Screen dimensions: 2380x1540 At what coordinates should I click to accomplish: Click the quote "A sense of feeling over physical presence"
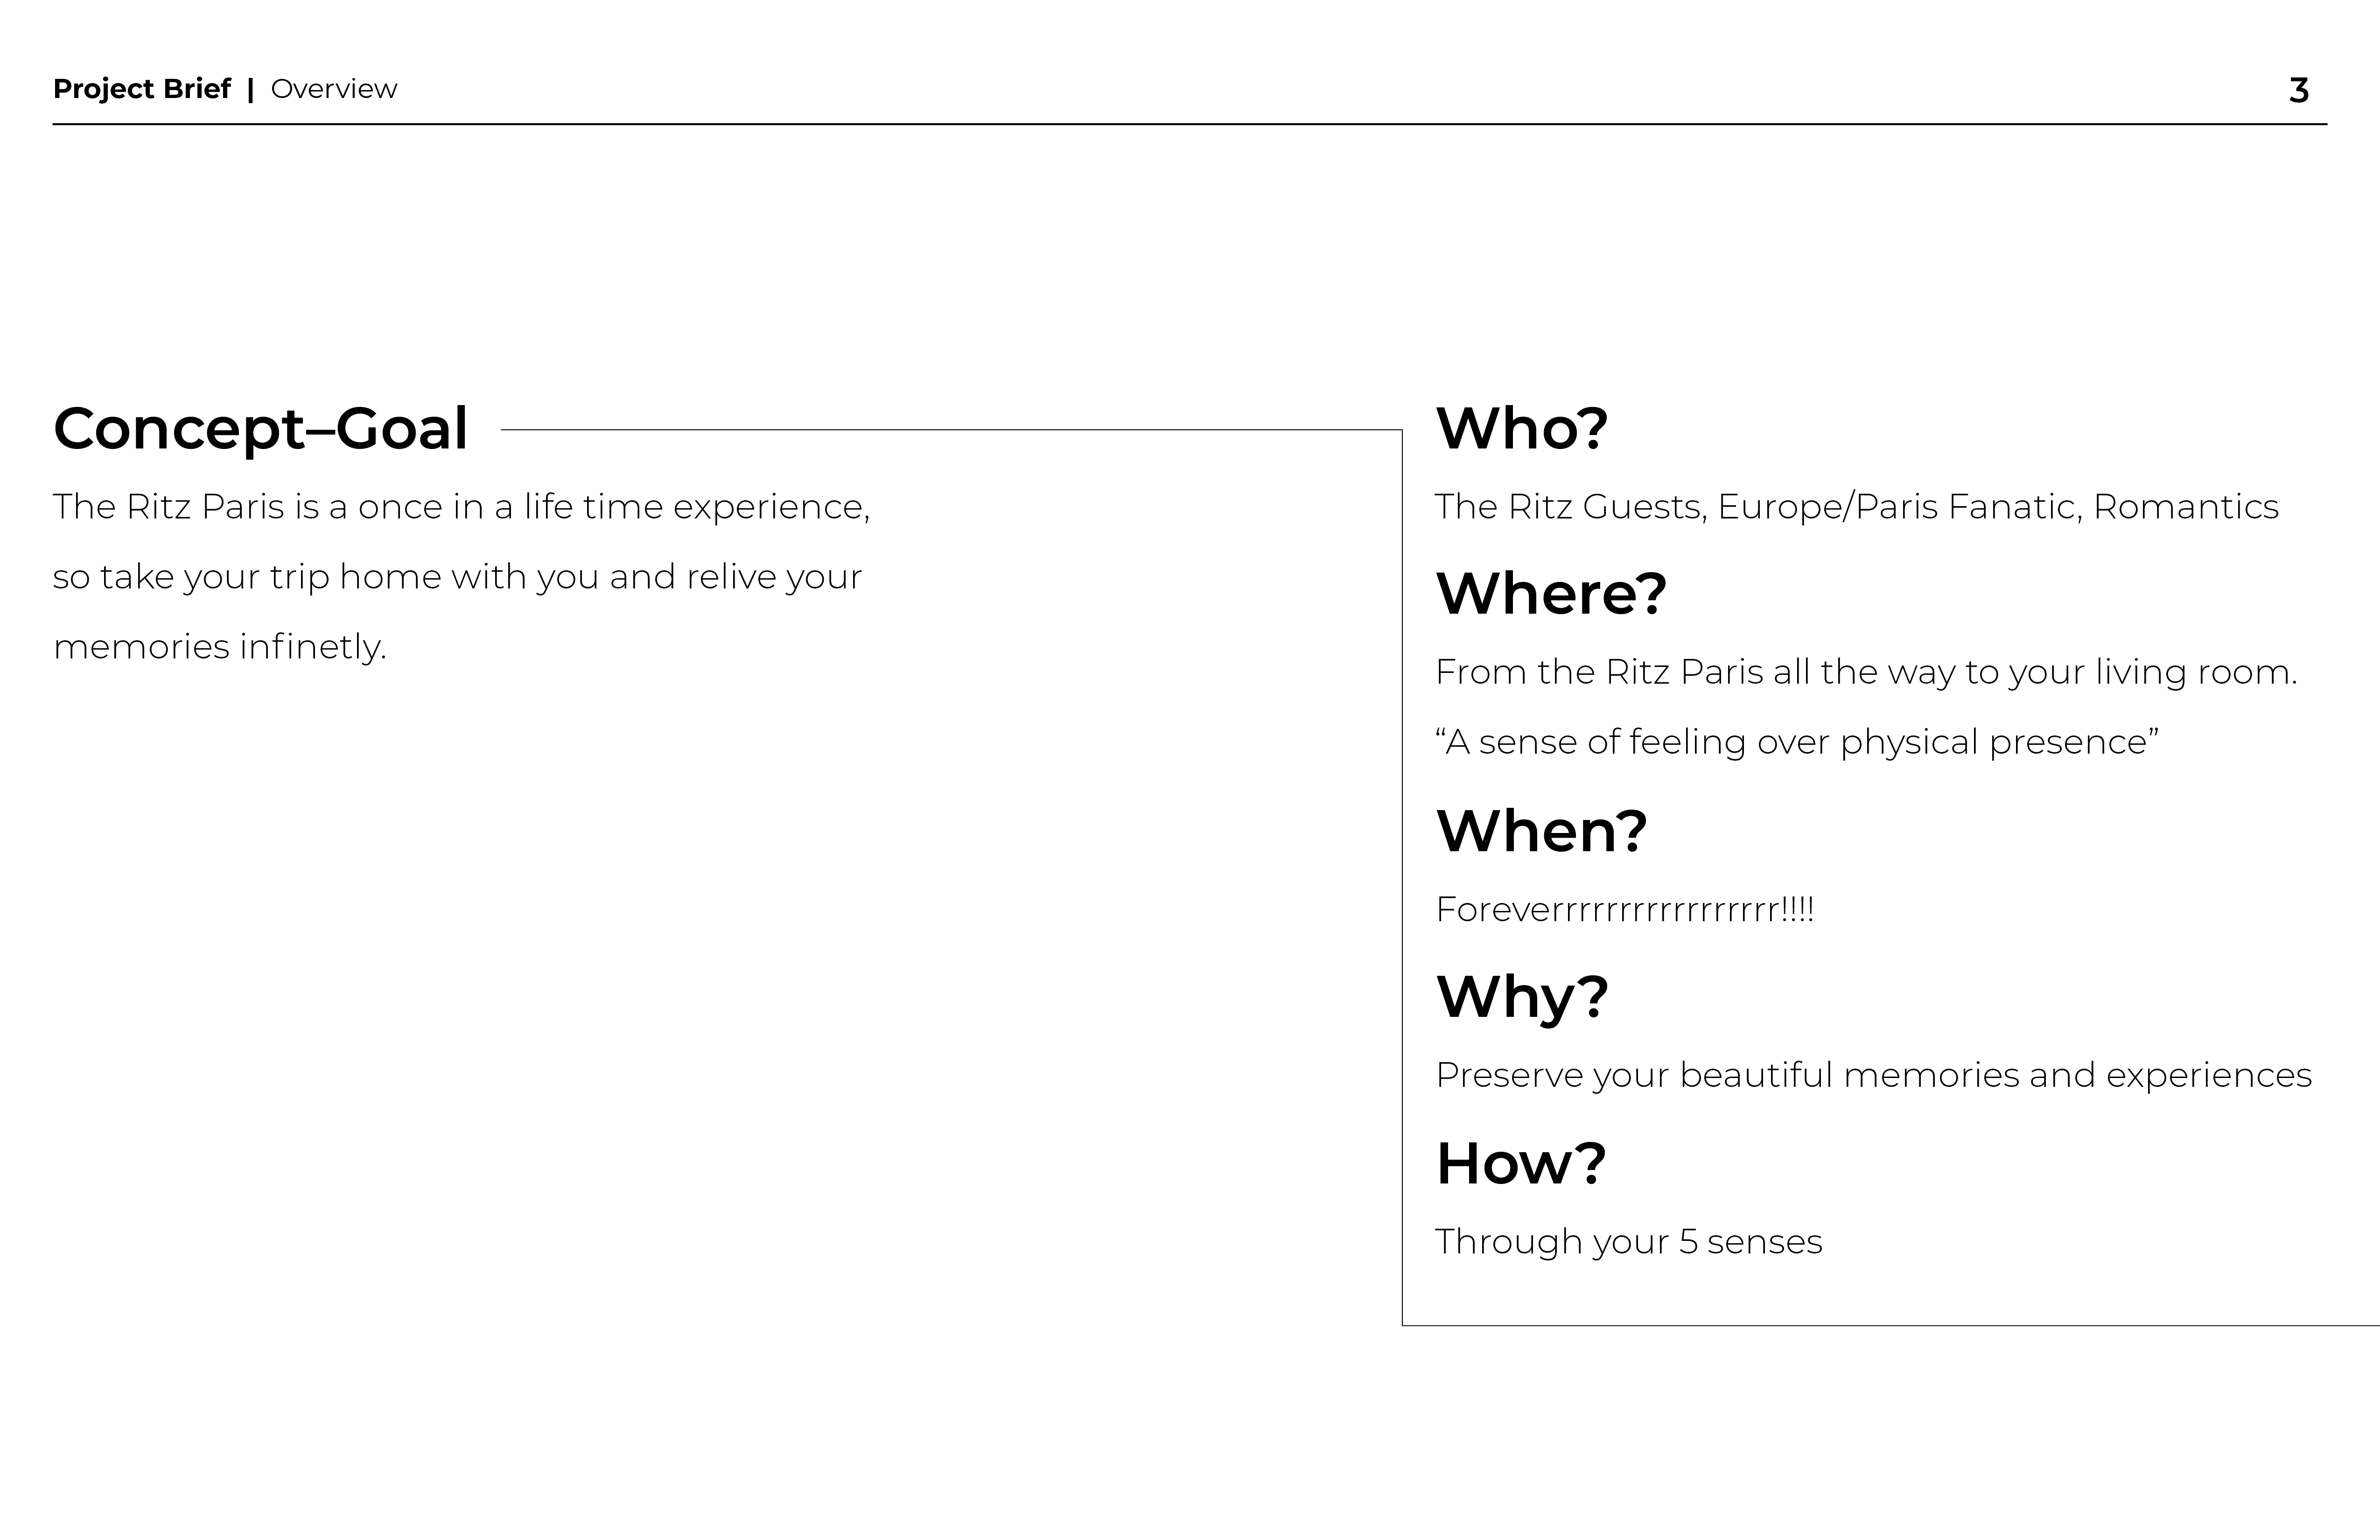pyautogui.click(x=1796, y=742)
